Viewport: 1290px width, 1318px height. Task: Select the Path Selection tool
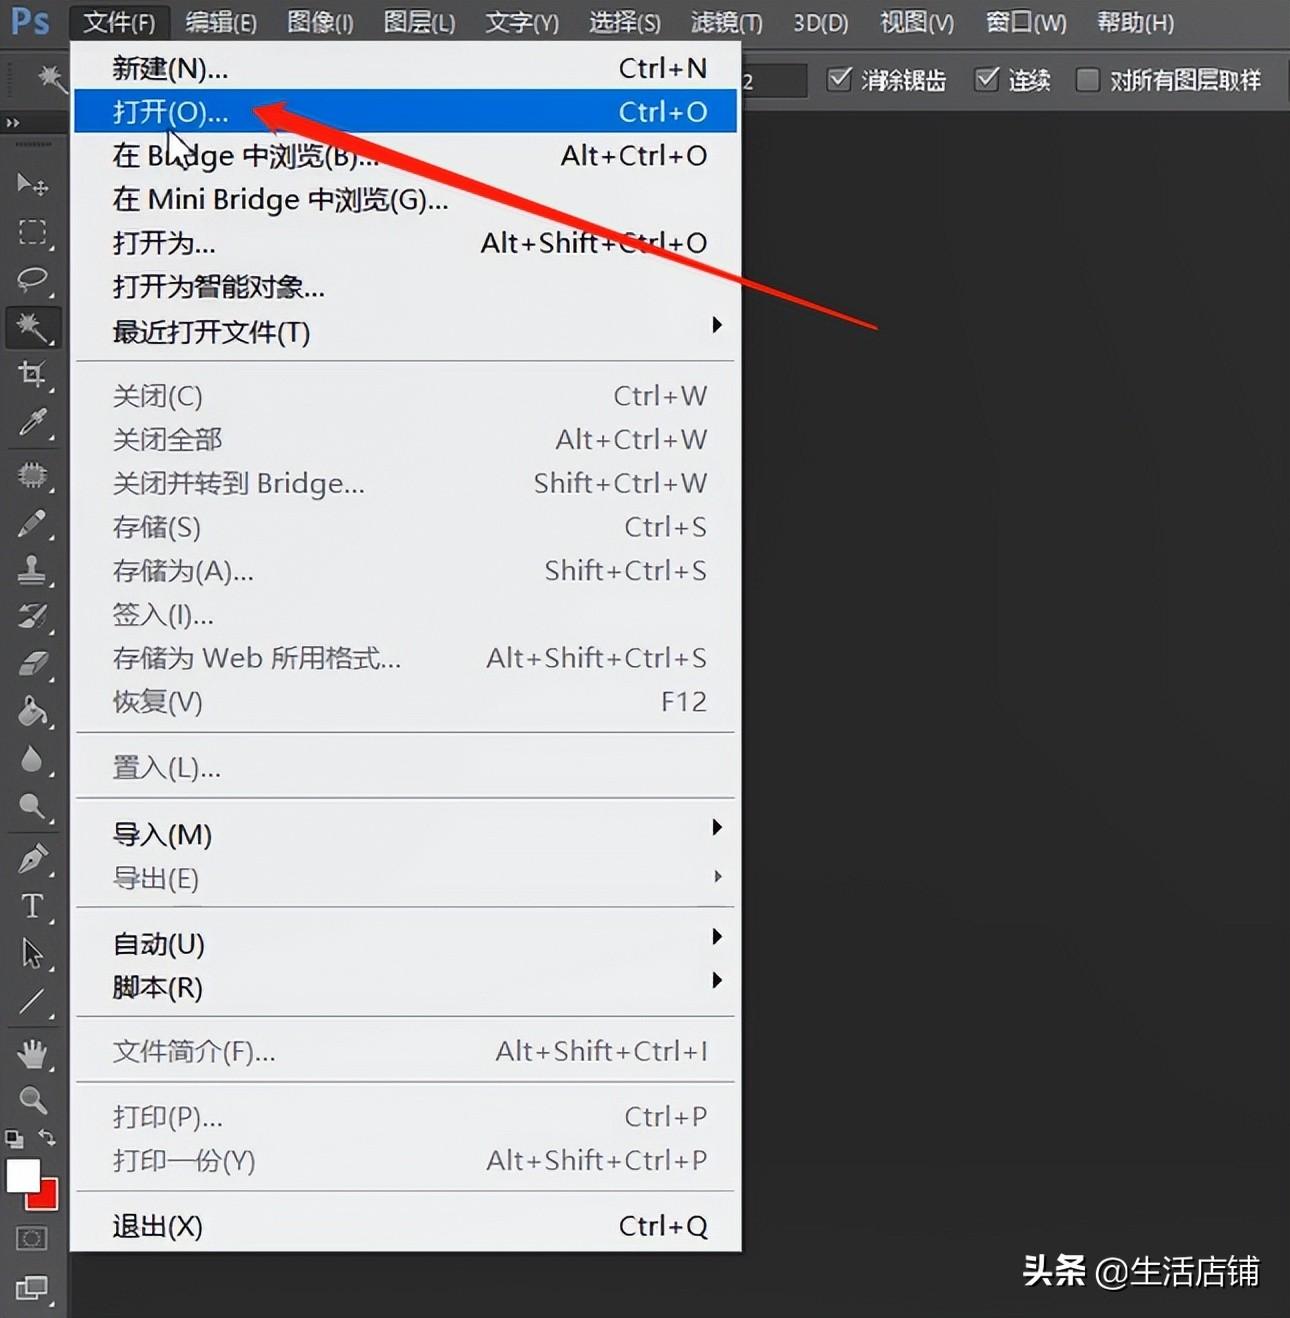pos(32,953)
